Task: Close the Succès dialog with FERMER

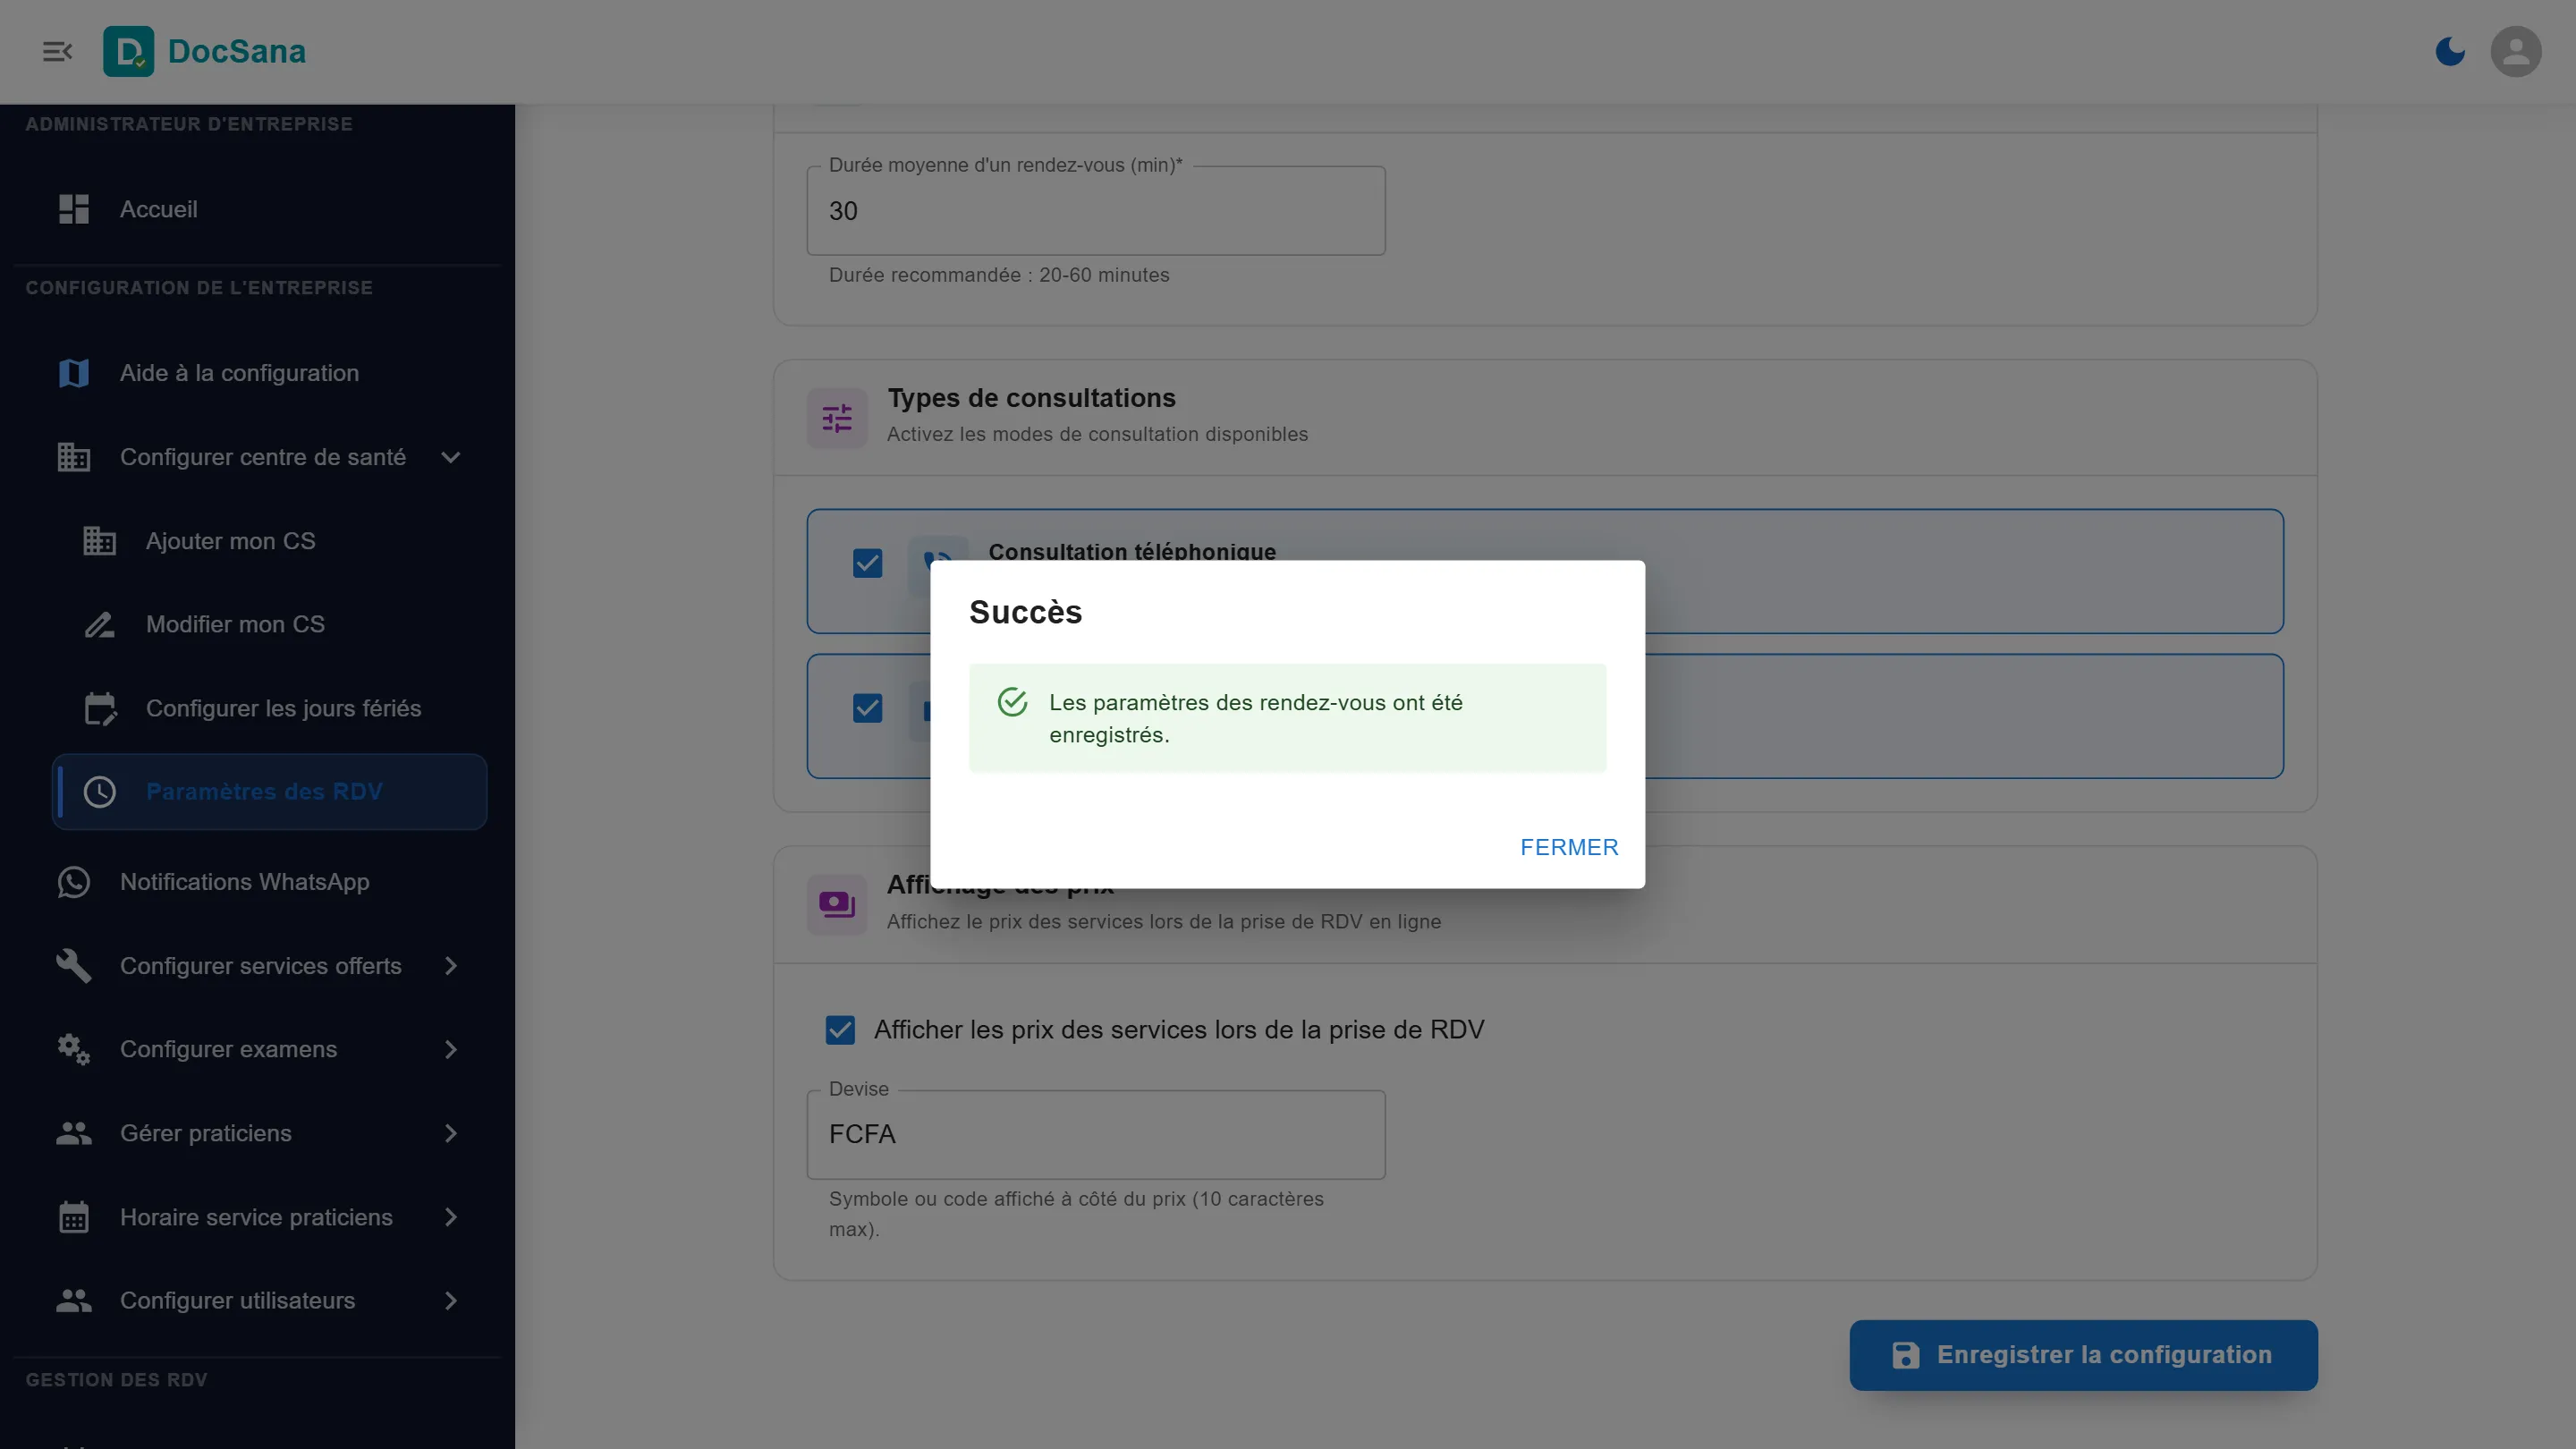Action: pyautogui.click(x=1569, y=847)
